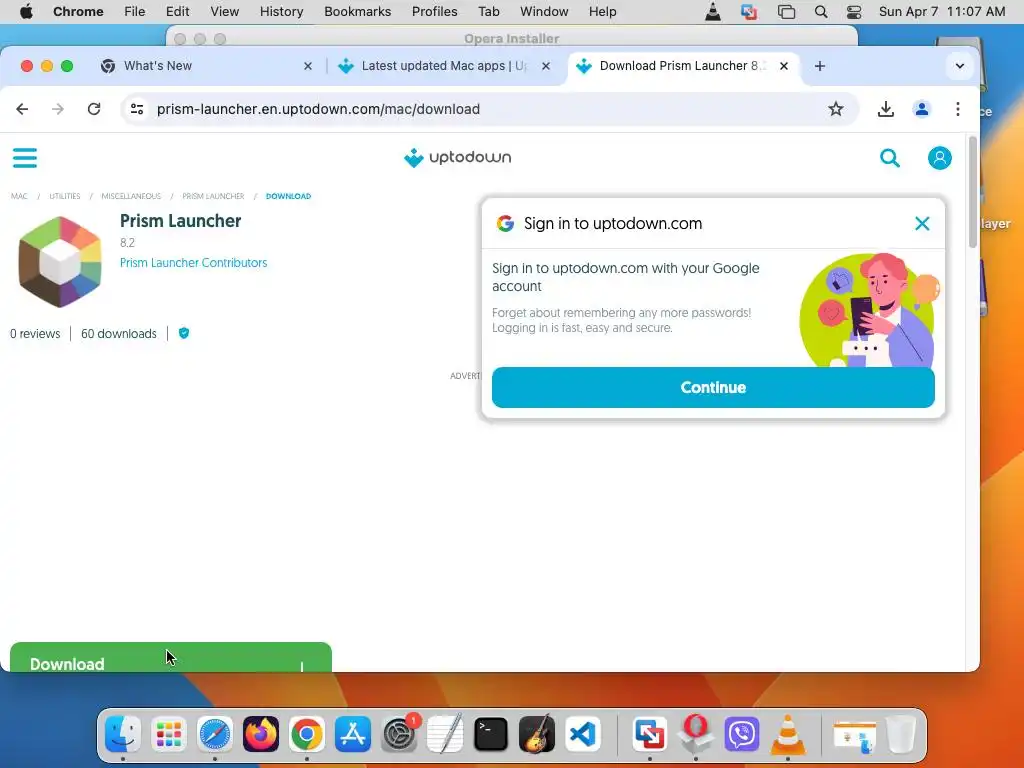Close the What's New tab

click(x=308, y=66)
